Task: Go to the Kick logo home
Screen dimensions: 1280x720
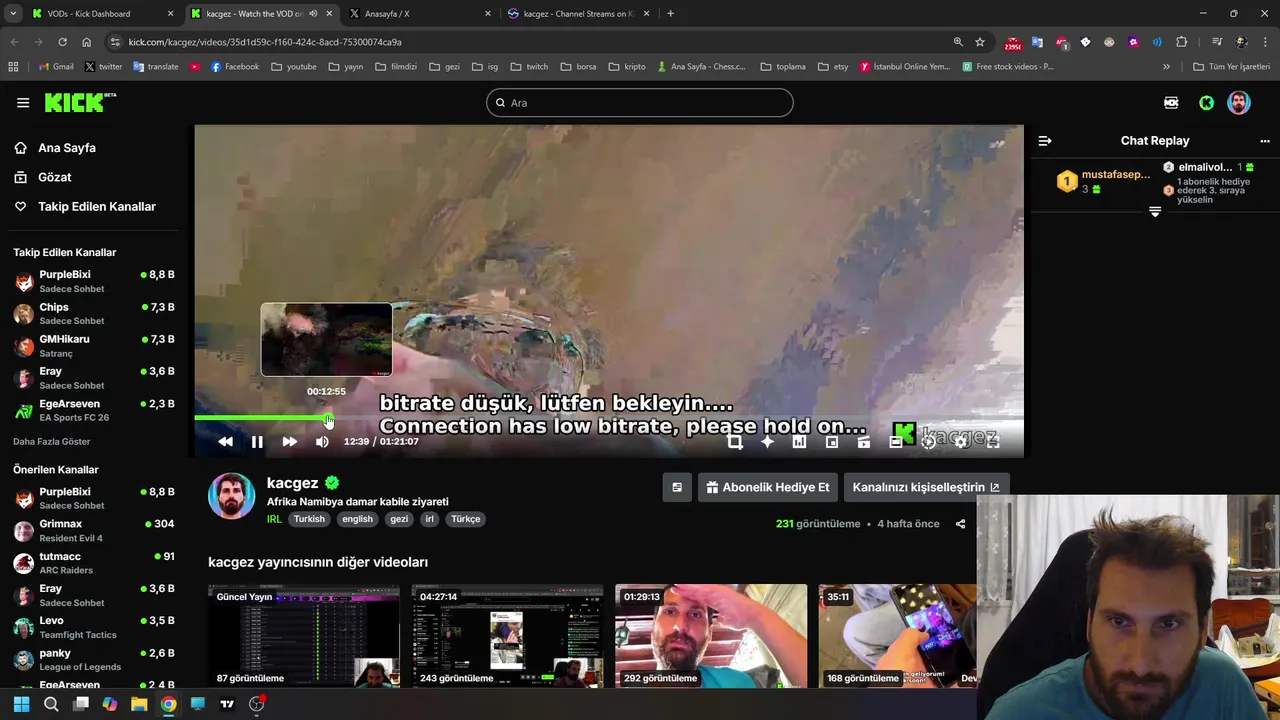Action: point(80,102)
